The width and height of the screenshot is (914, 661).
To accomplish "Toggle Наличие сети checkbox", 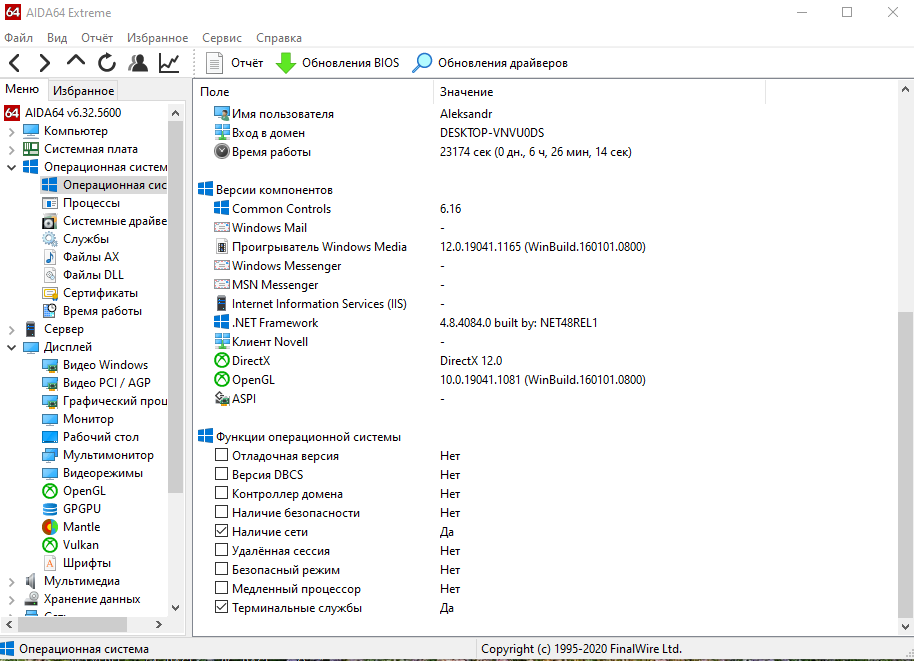I will coord(222,530).
